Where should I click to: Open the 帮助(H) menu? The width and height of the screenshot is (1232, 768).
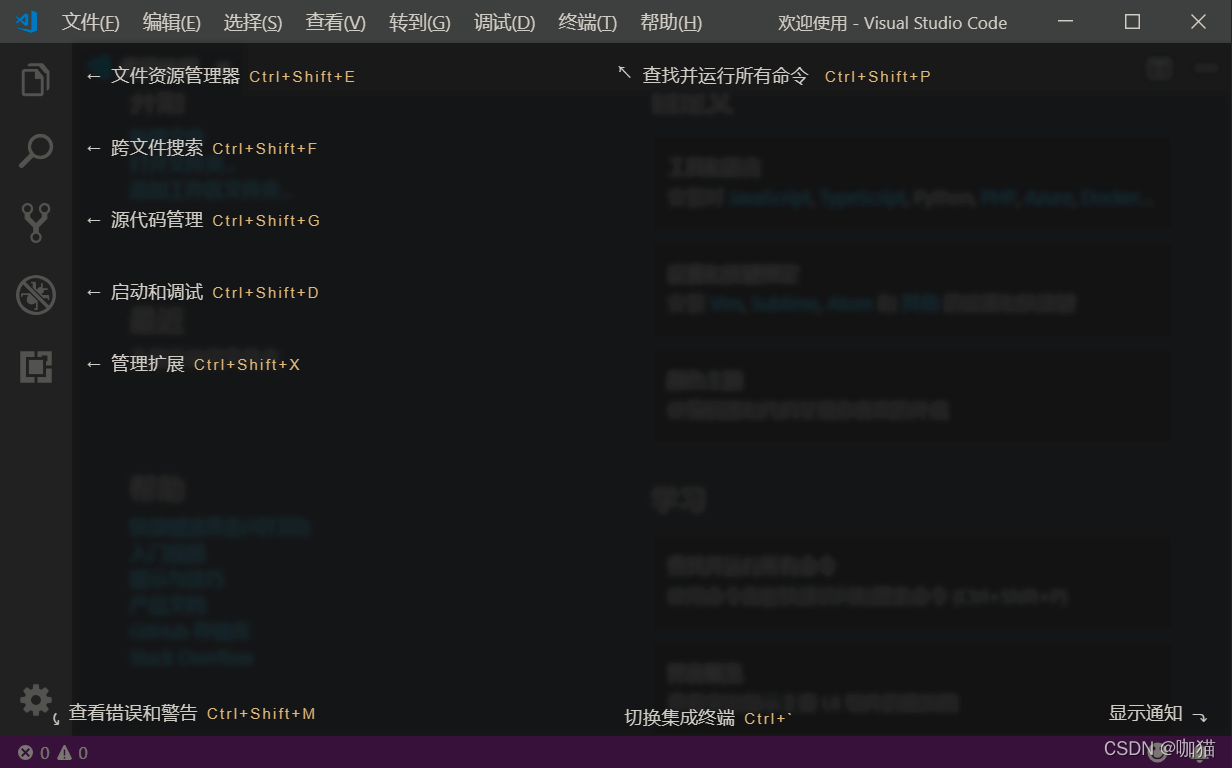click(x=670, y=22)
